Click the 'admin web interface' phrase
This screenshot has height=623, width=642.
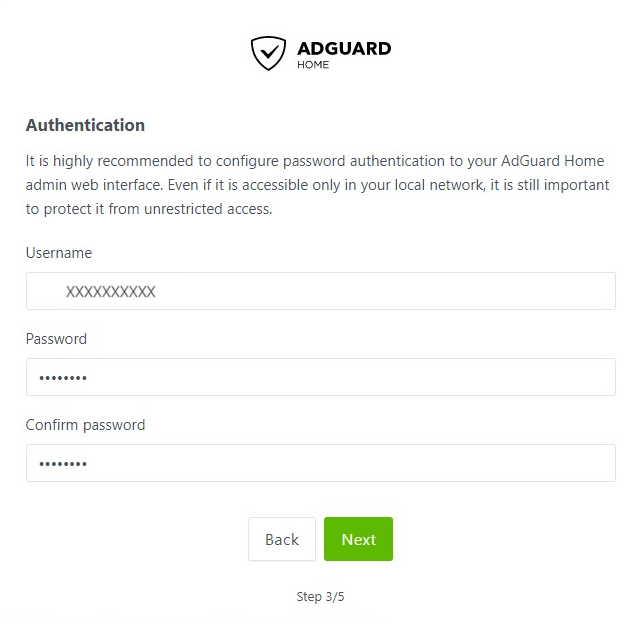coord(94,185)
